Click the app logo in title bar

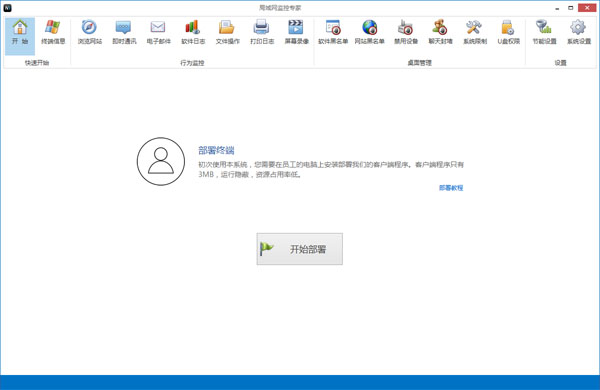tap(7, 8)
